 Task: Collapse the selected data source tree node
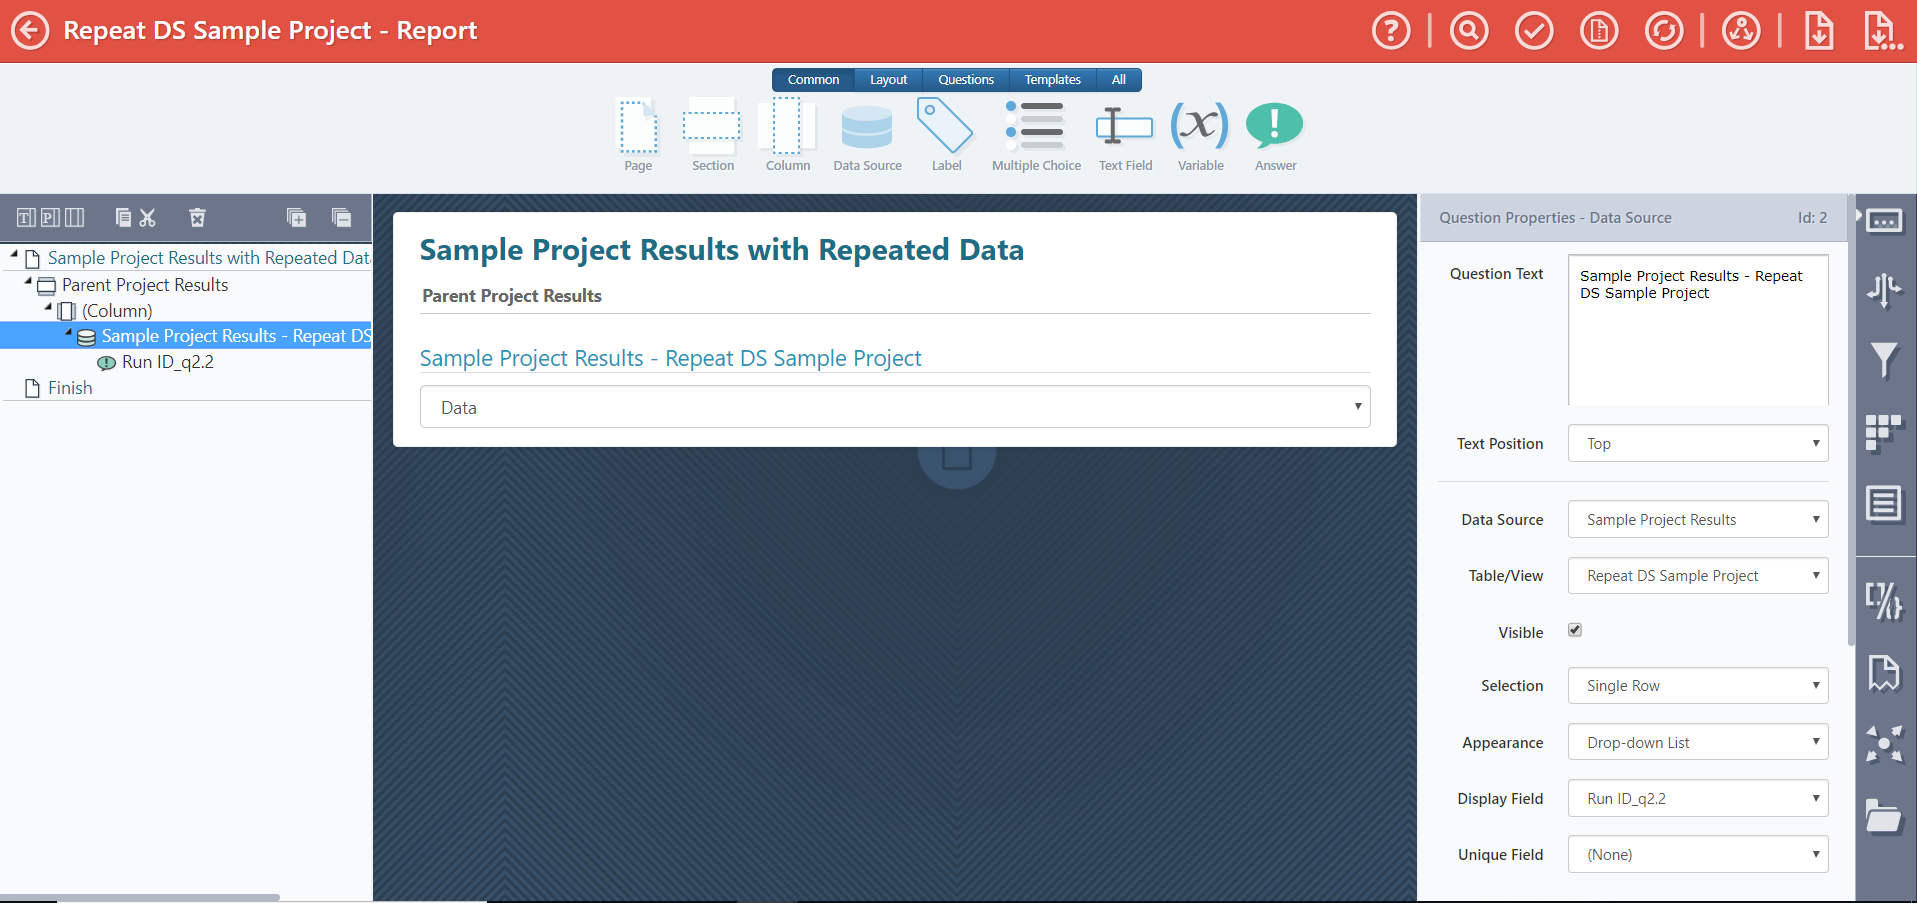(x=68, y=333)
